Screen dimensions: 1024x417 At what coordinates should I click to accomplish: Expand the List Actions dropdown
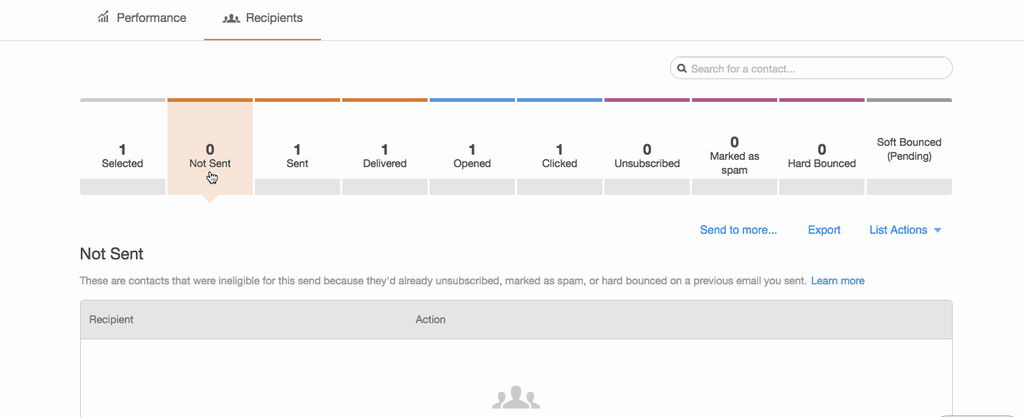point(898,230)
